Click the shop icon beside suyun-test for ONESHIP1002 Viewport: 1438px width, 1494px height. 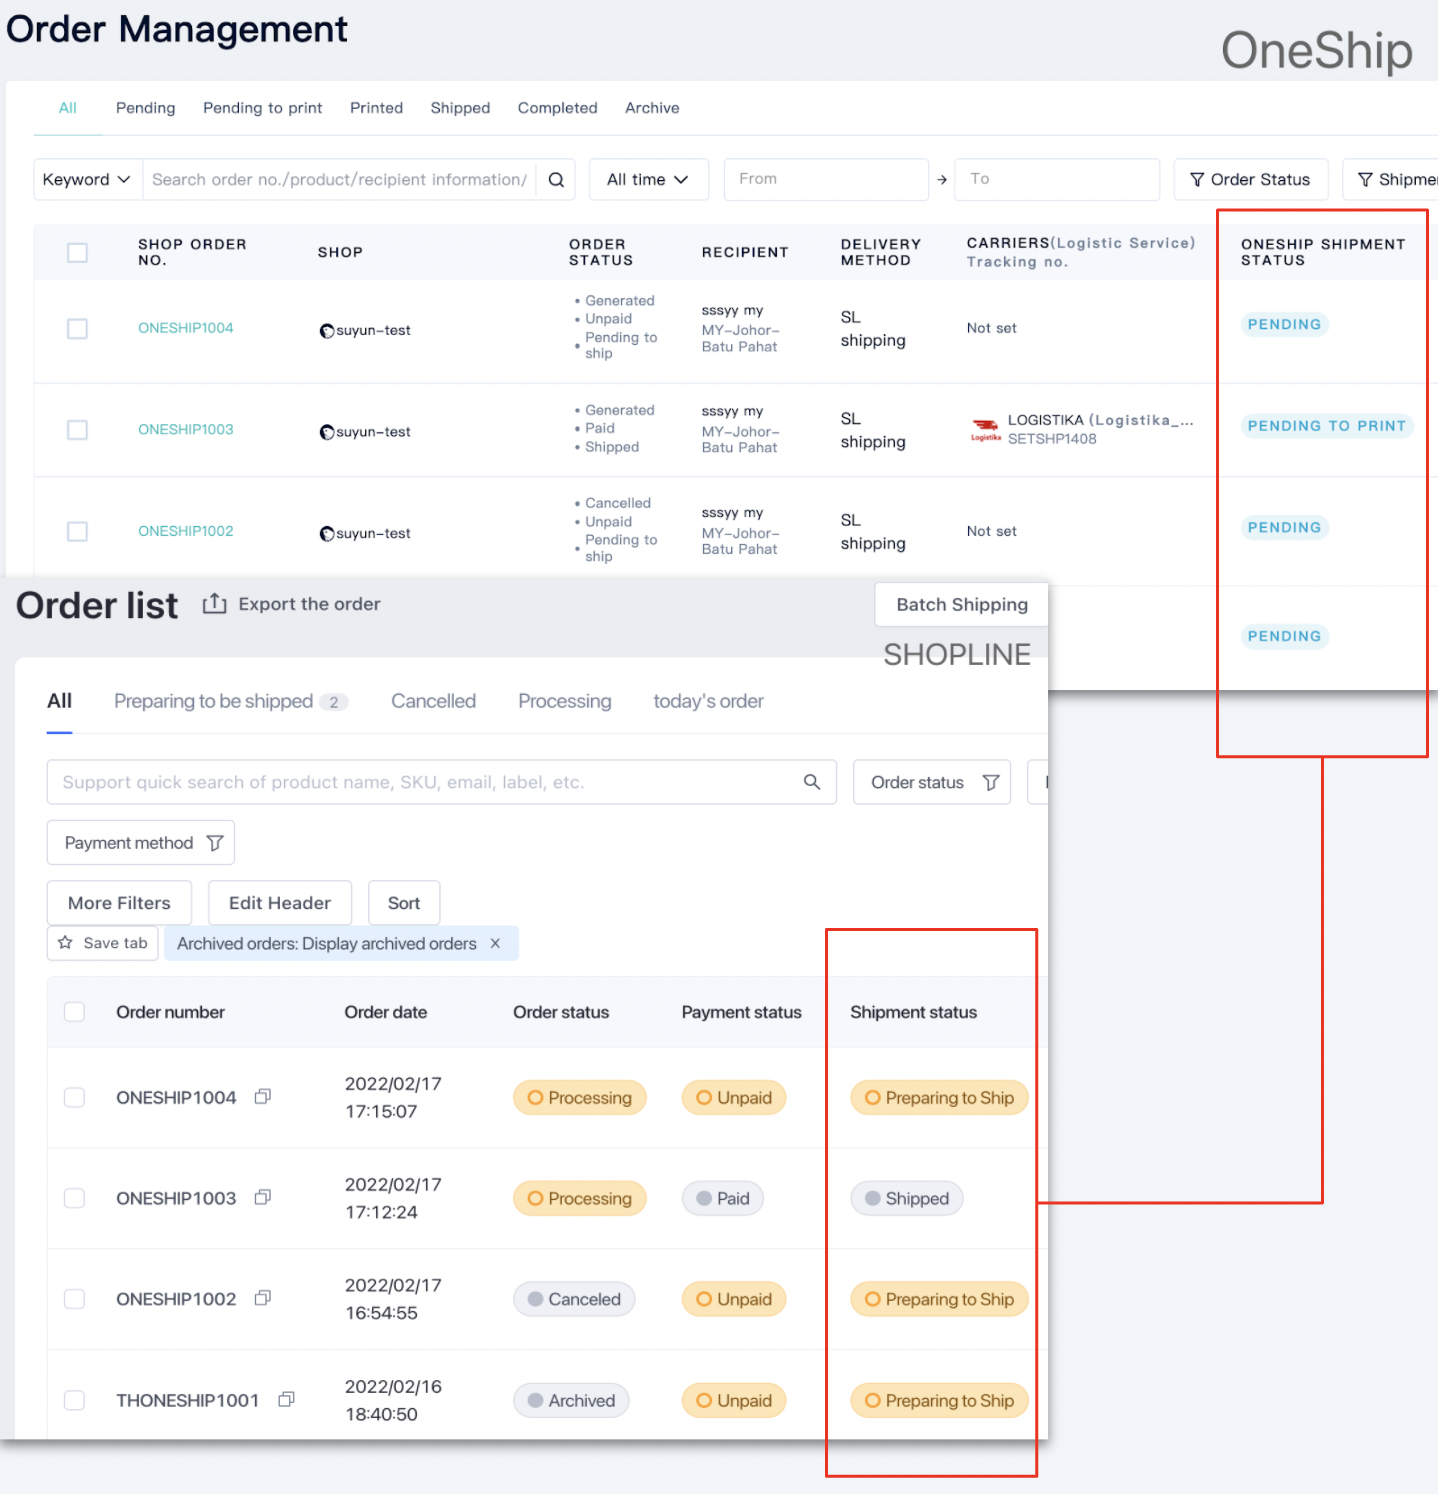pyautogui.click(x=327, y=534)
